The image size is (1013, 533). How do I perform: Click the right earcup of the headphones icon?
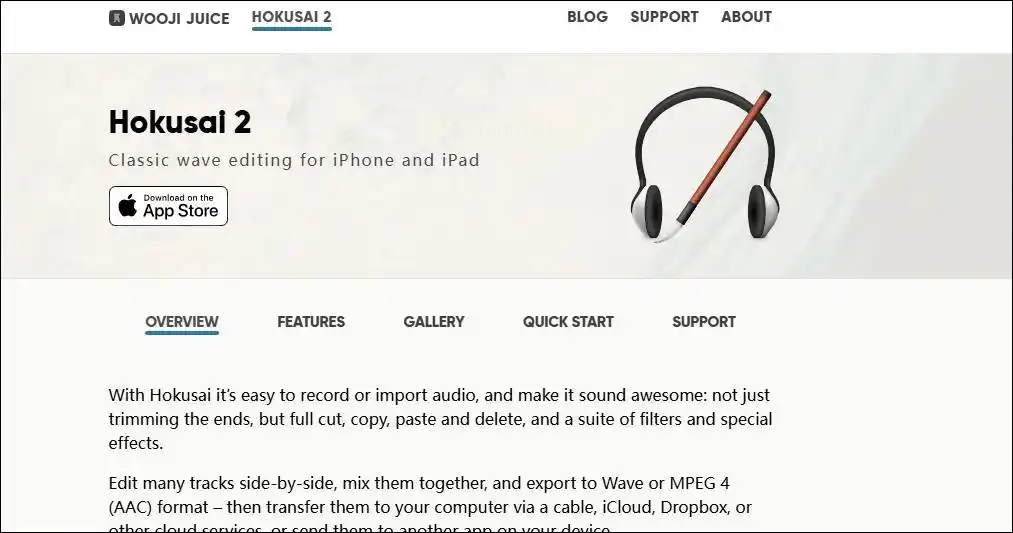tap(761, 210)
